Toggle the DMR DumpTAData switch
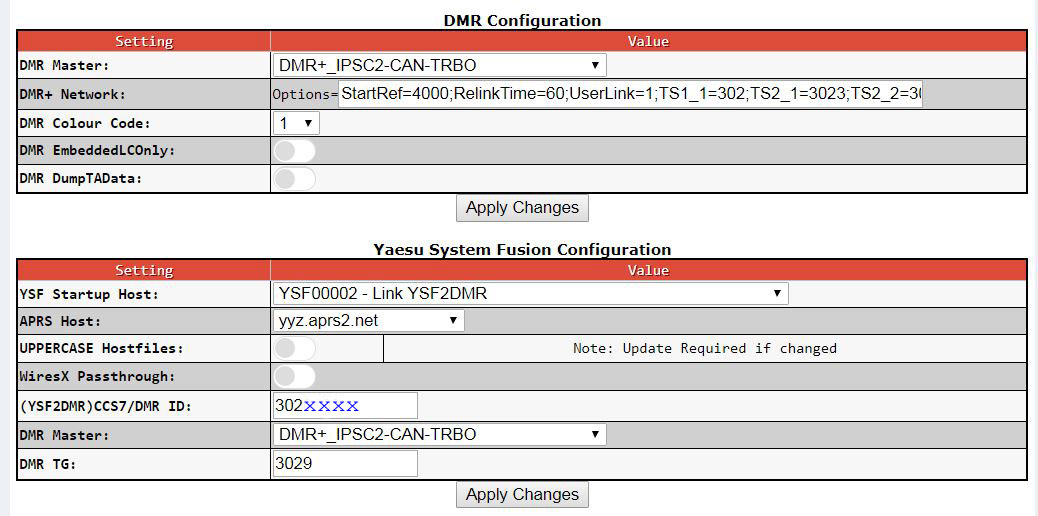 click(x=295, y=179)
